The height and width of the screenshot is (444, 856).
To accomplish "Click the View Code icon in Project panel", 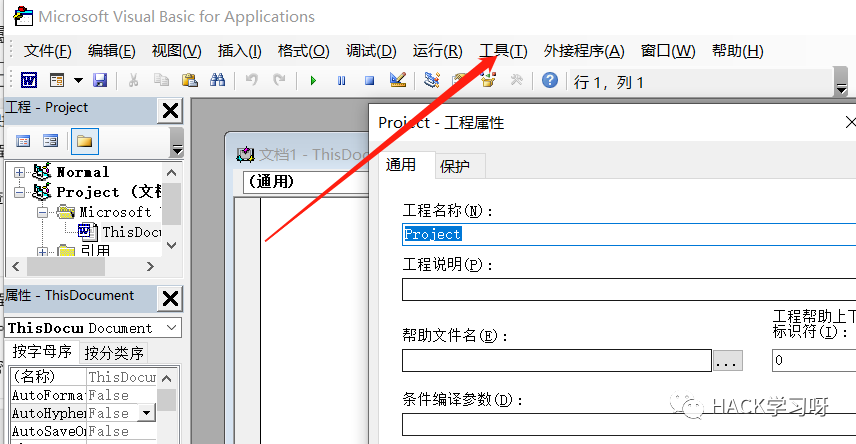I will pyautogui.click(x=23, y=141).
